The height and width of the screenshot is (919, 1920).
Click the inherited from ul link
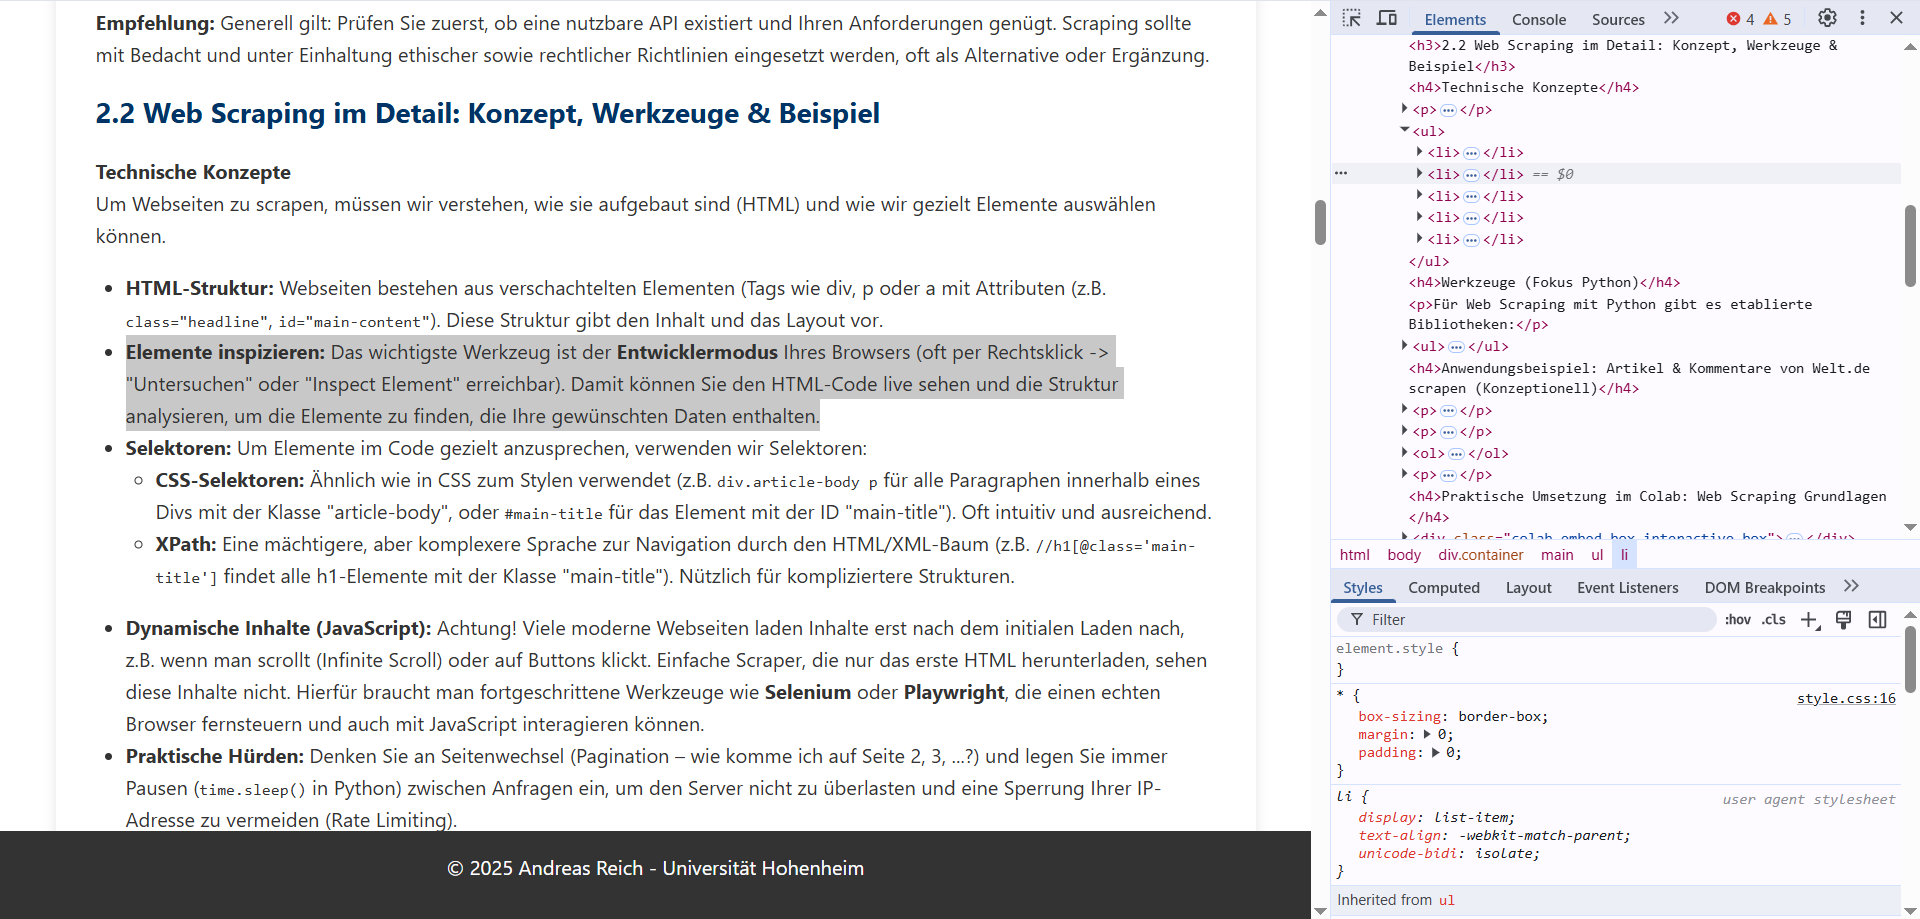click(x=1446, y=900)
